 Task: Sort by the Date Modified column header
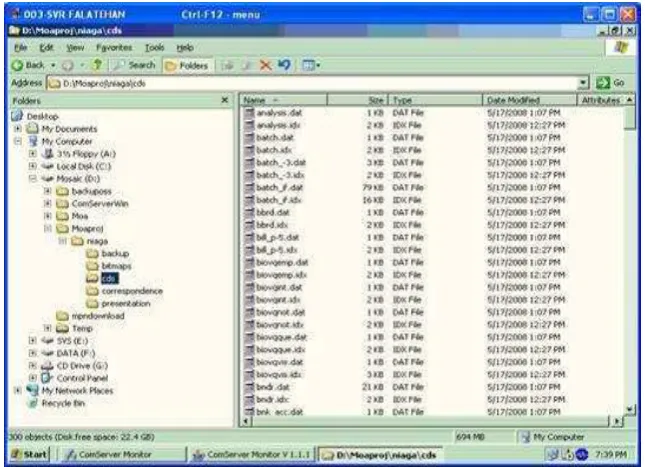point(529,100)
